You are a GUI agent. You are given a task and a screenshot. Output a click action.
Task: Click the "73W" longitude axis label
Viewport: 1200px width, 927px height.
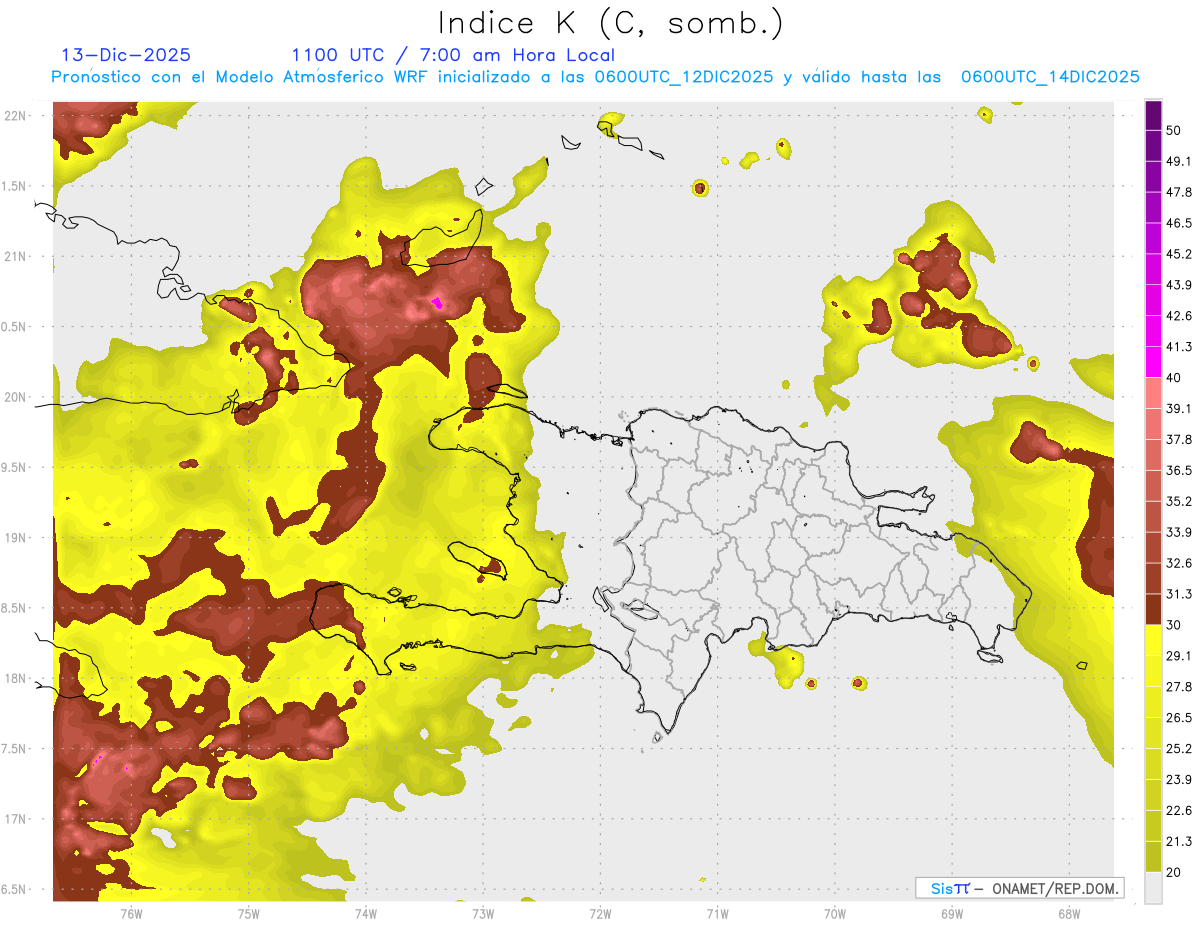point(483,914)
